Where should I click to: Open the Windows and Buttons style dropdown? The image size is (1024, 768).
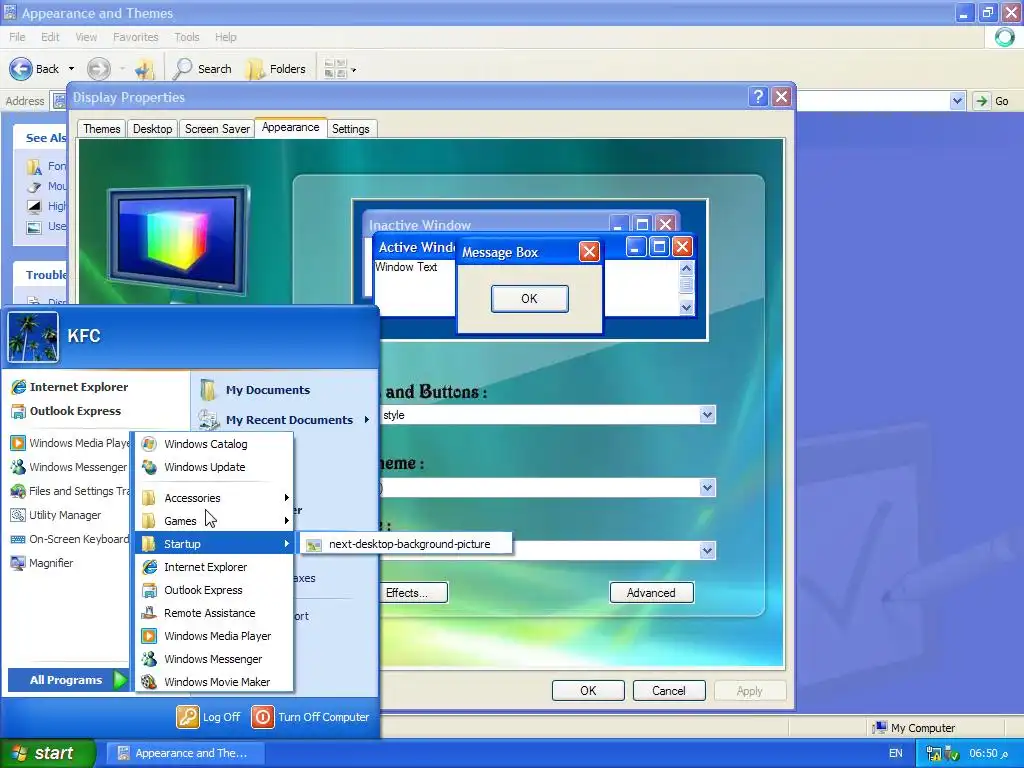(x=707, y=415)
